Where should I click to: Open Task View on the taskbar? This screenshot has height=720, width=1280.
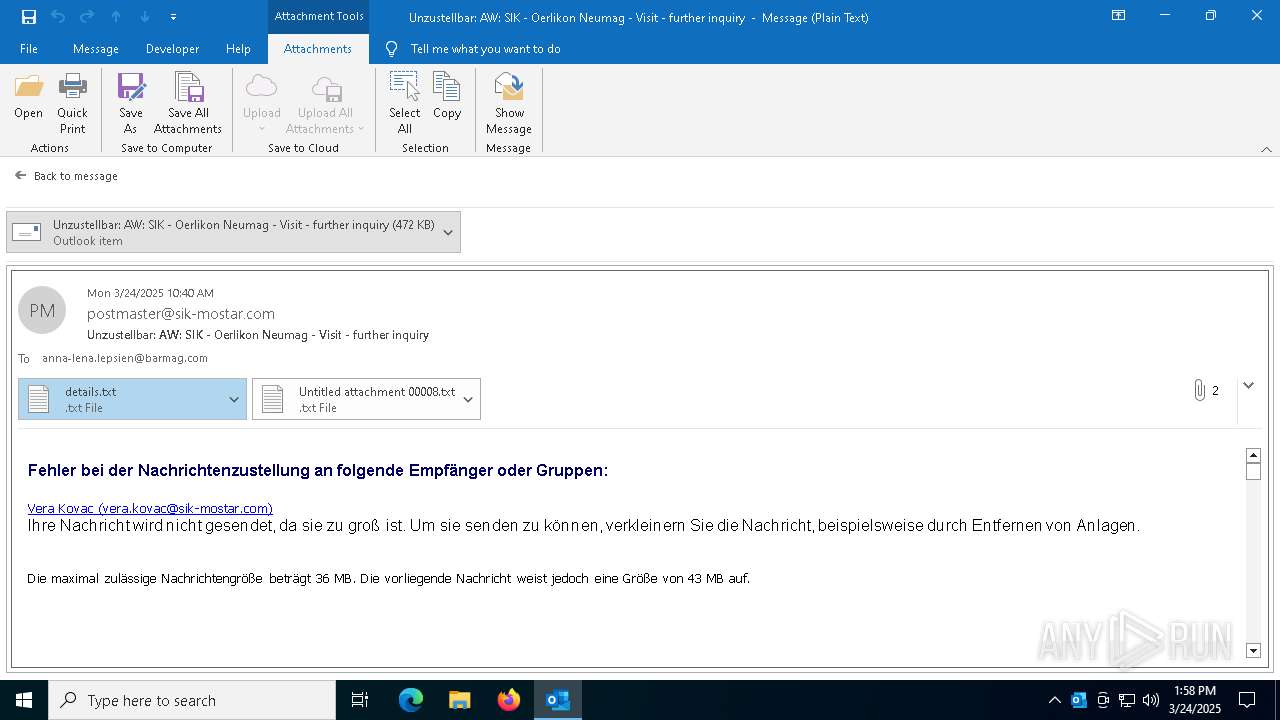coord(360,700)
